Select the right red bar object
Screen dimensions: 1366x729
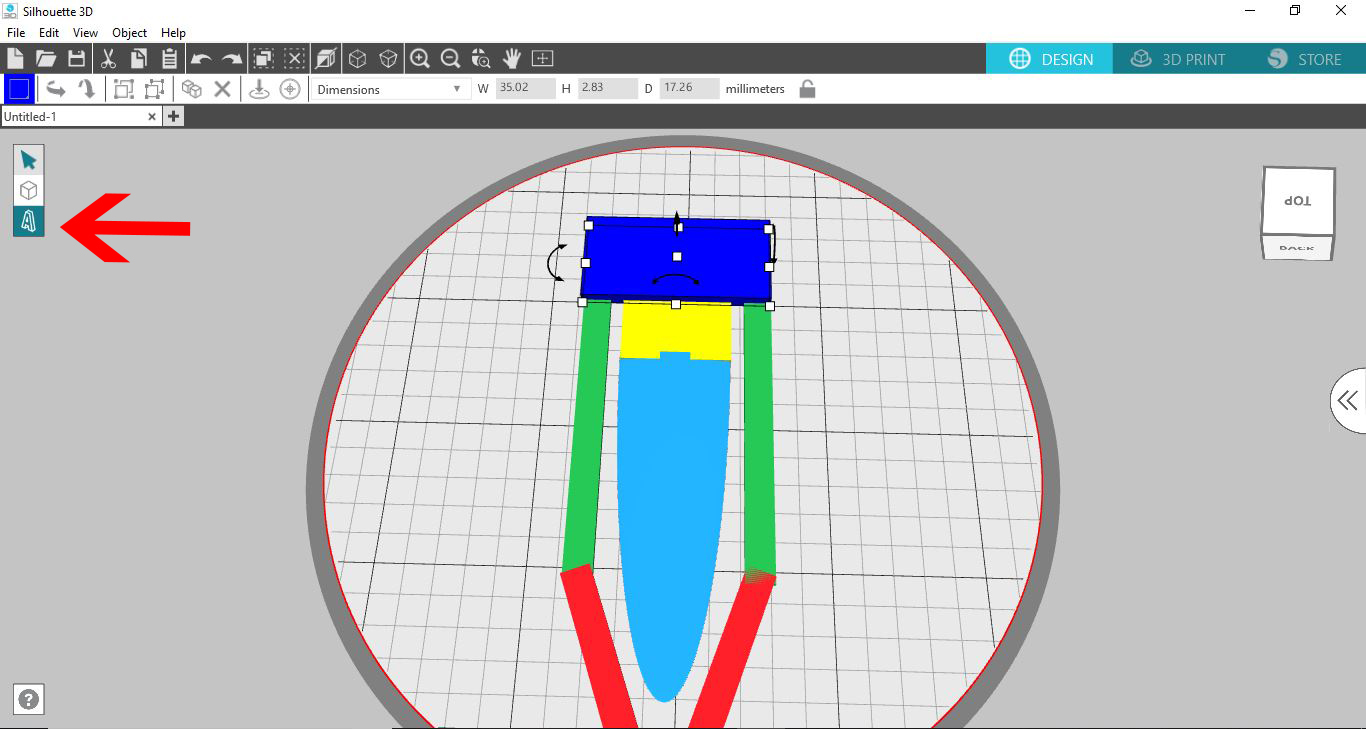pyautogui.click(x=732, y=650)
